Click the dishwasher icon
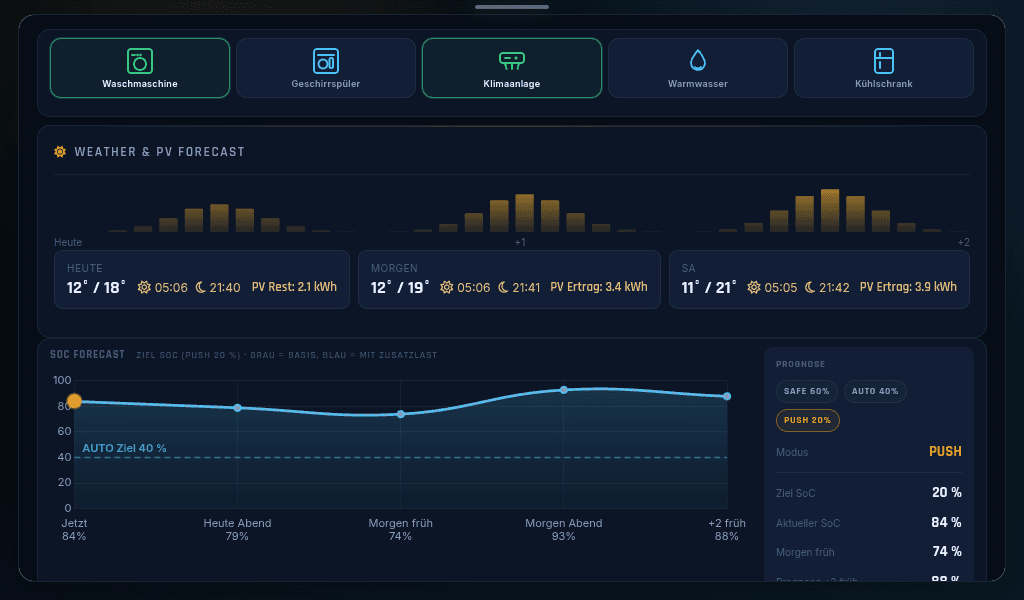Viewport: 1024px width, 600px height. (326, 61)
